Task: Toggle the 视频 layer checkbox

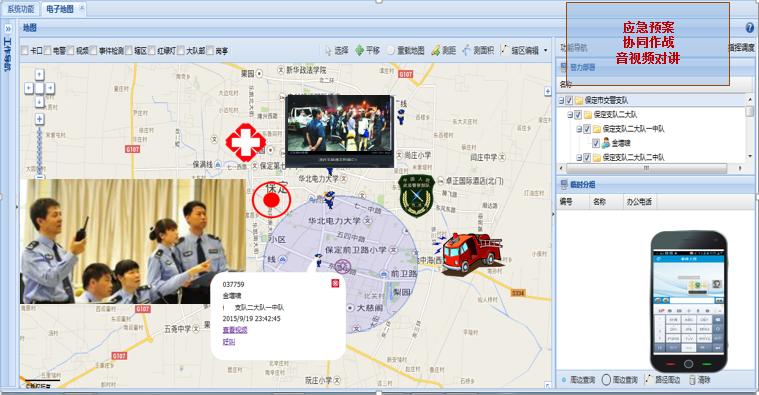Action: 71,50
